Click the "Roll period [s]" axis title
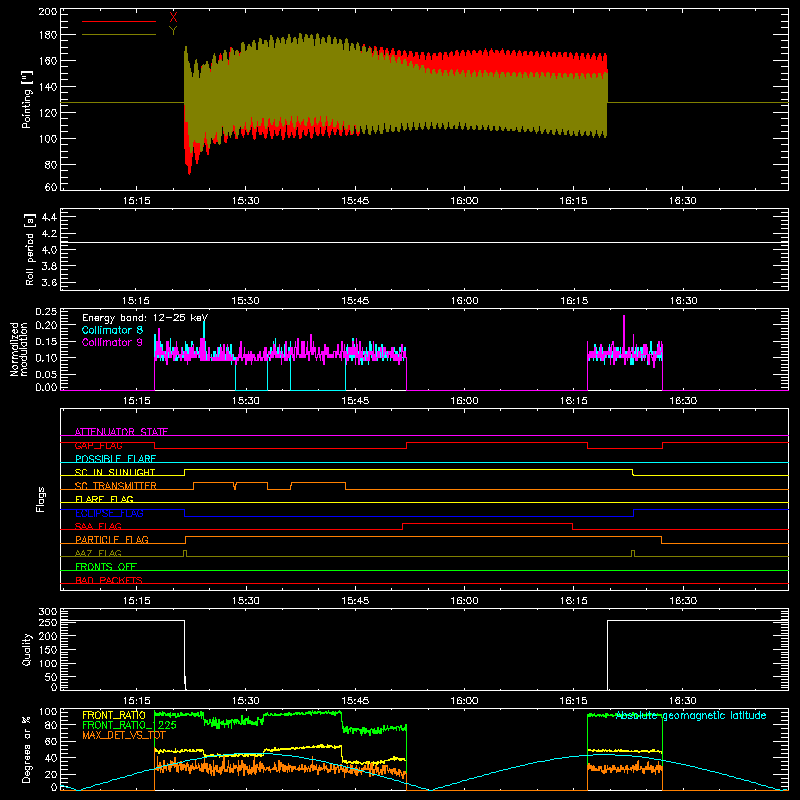Viewport: 800px width, 800px height. pos(30,249)
